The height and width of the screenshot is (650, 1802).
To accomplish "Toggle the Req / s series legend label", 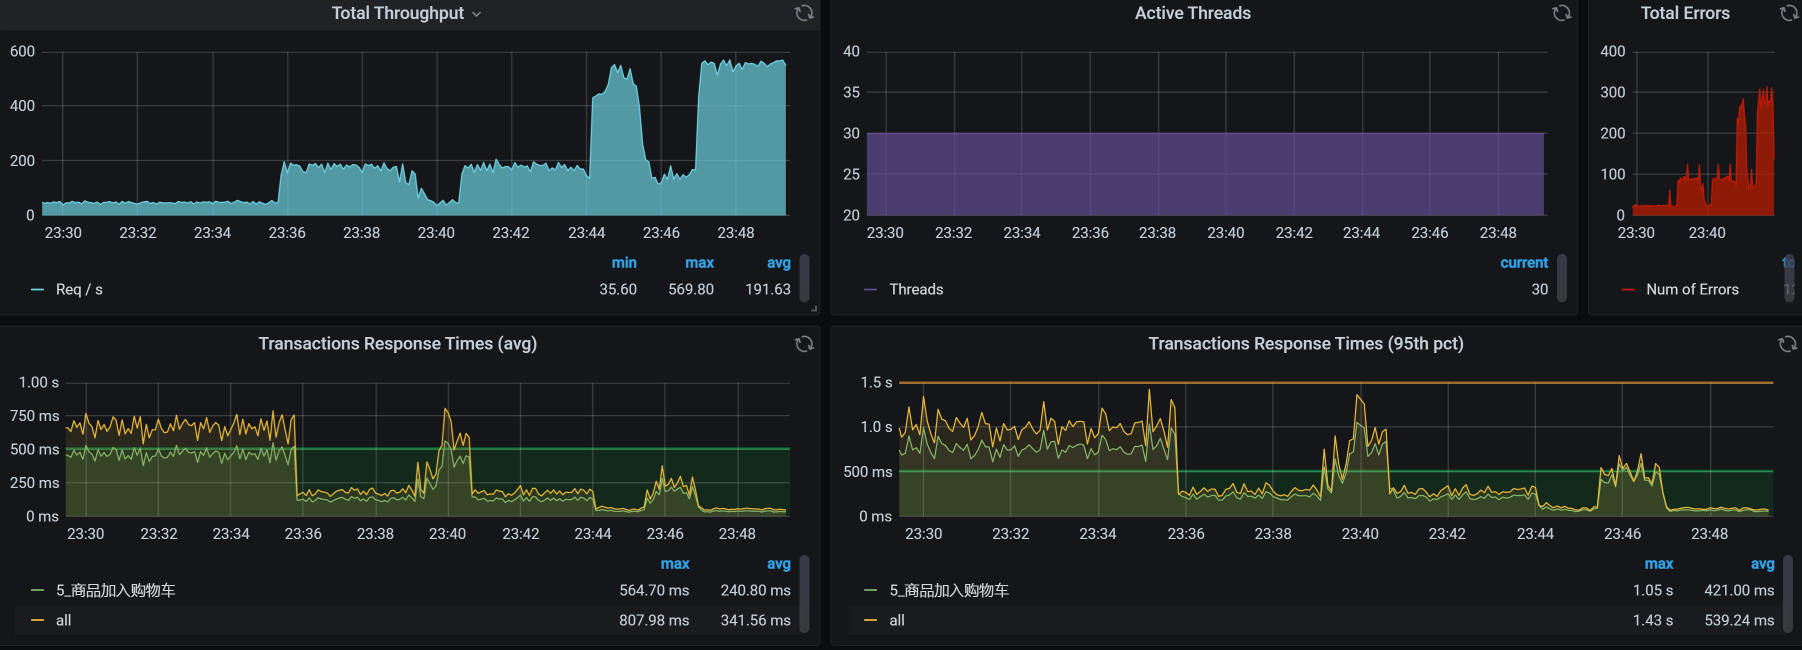I will click(x=79, y=290).
